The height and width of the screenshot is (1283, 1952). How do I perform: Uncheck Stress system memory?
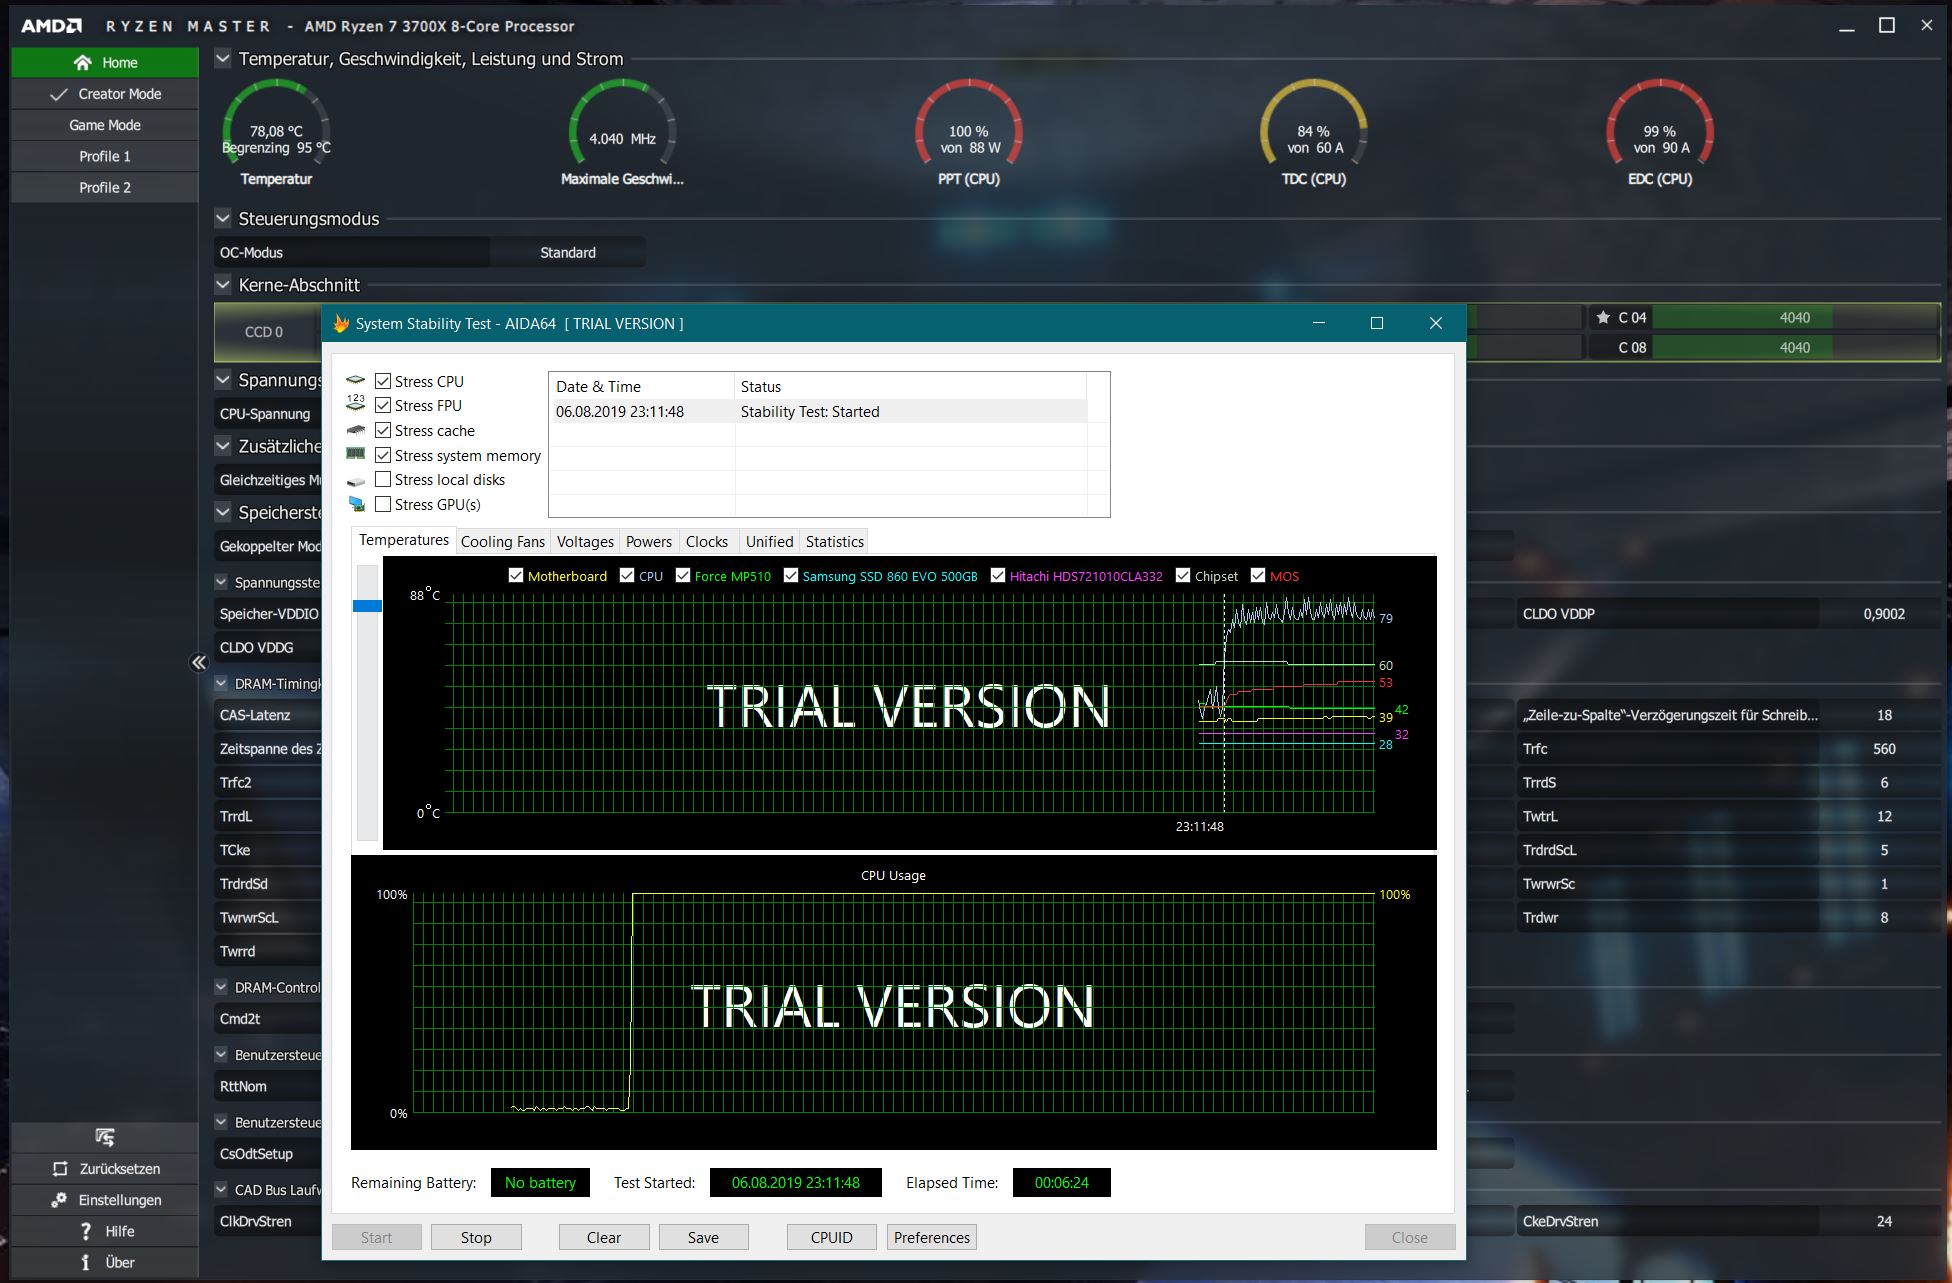click(383, 455)
